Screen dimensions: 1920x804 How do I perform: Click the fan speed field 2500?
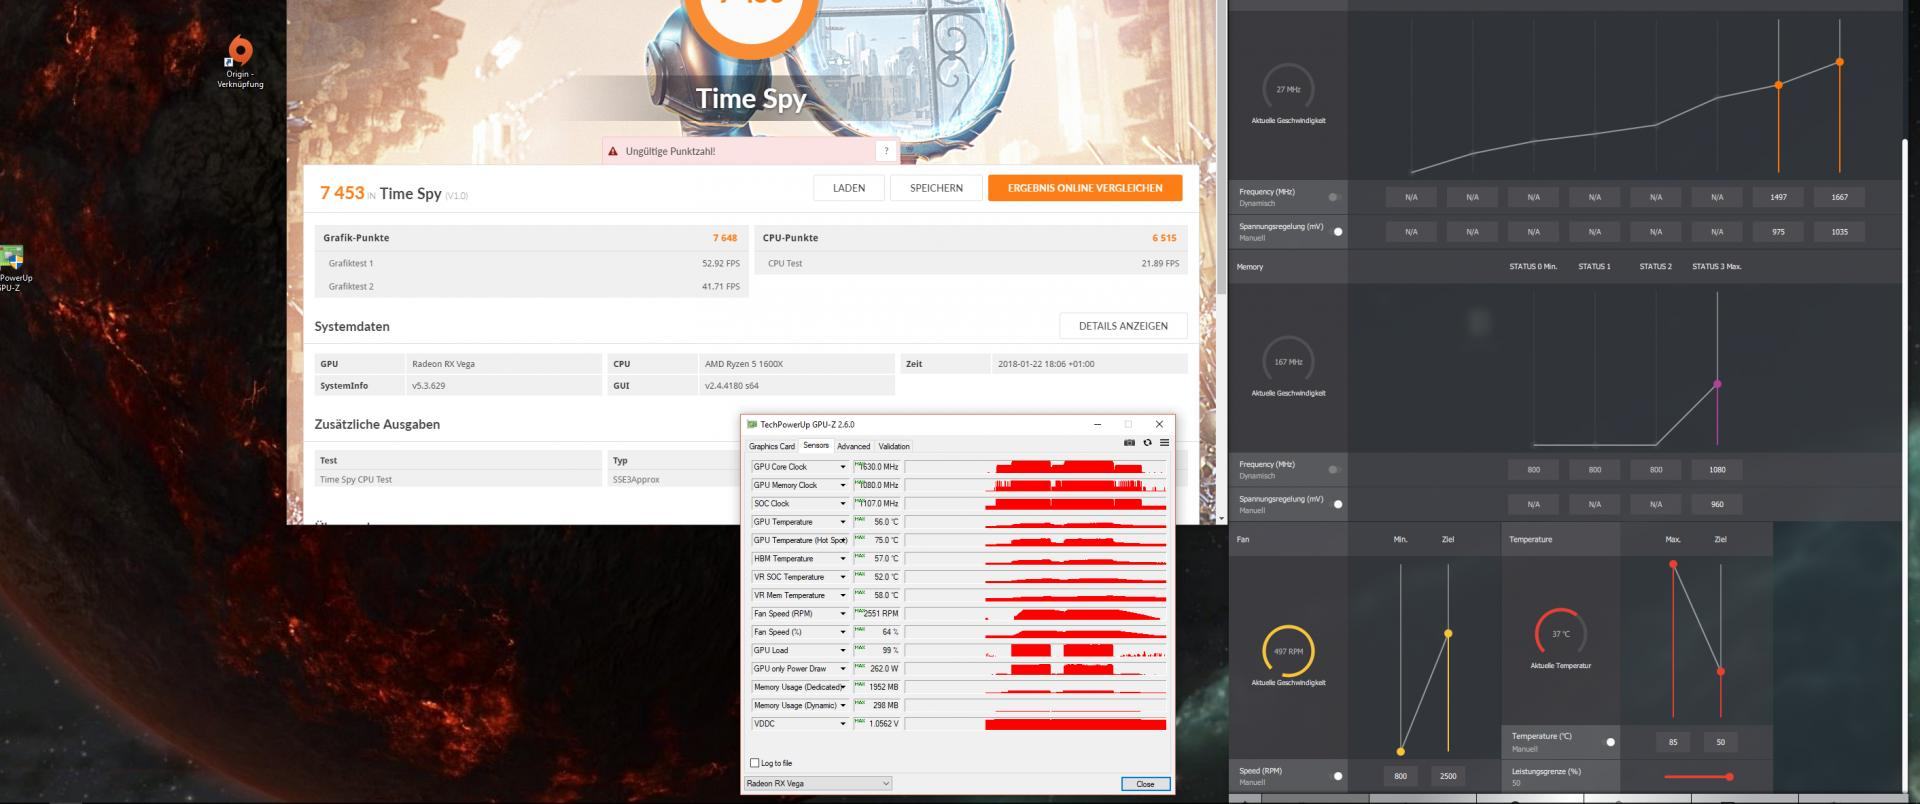pos(1448,776)
